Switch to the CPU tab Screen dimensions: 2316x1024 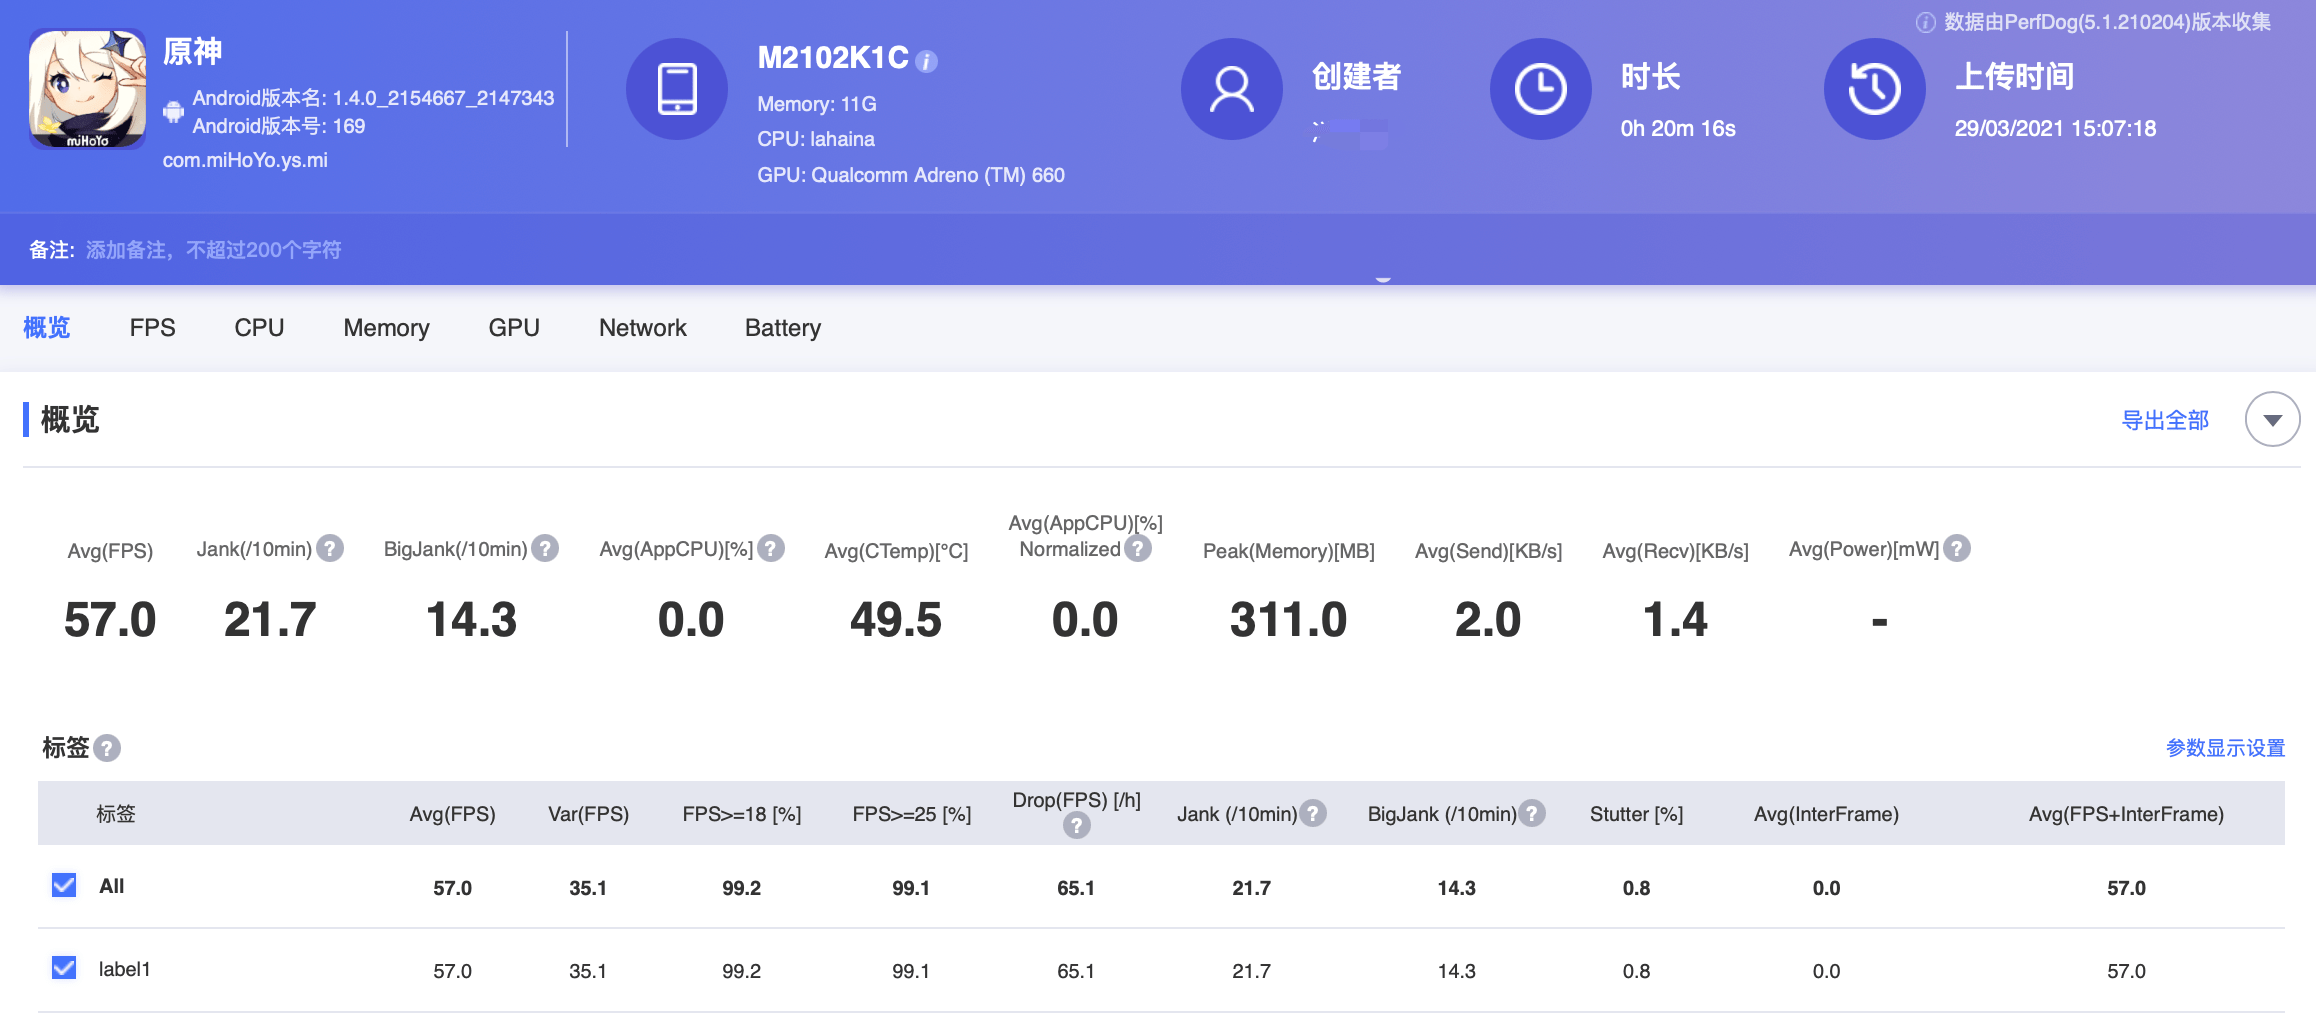tap(259, 328)
